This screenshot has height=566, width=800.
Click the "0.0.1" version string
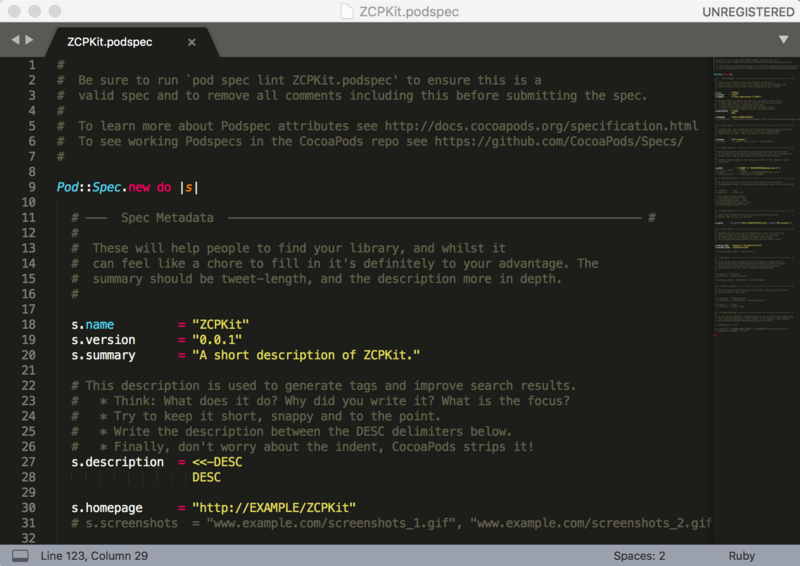tap(217, 340)
